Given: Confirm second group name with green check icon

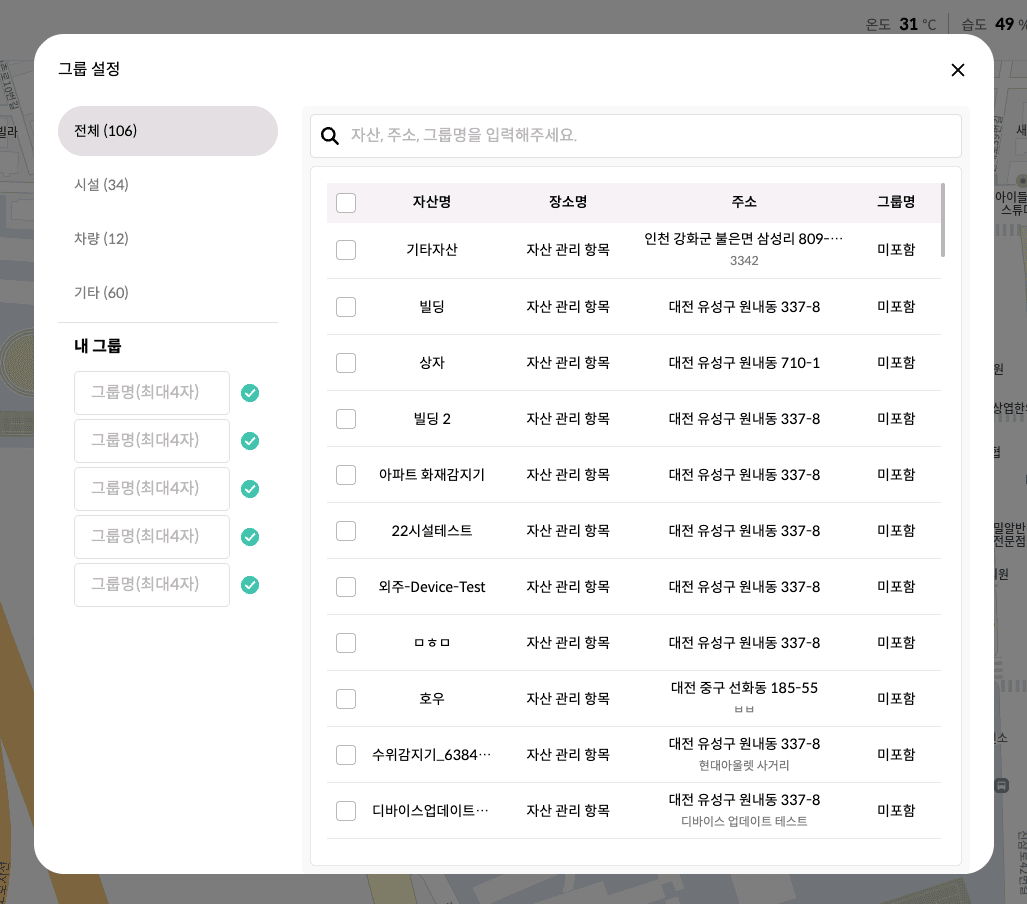Looking at the screenshot, I should tap(250, 441).
